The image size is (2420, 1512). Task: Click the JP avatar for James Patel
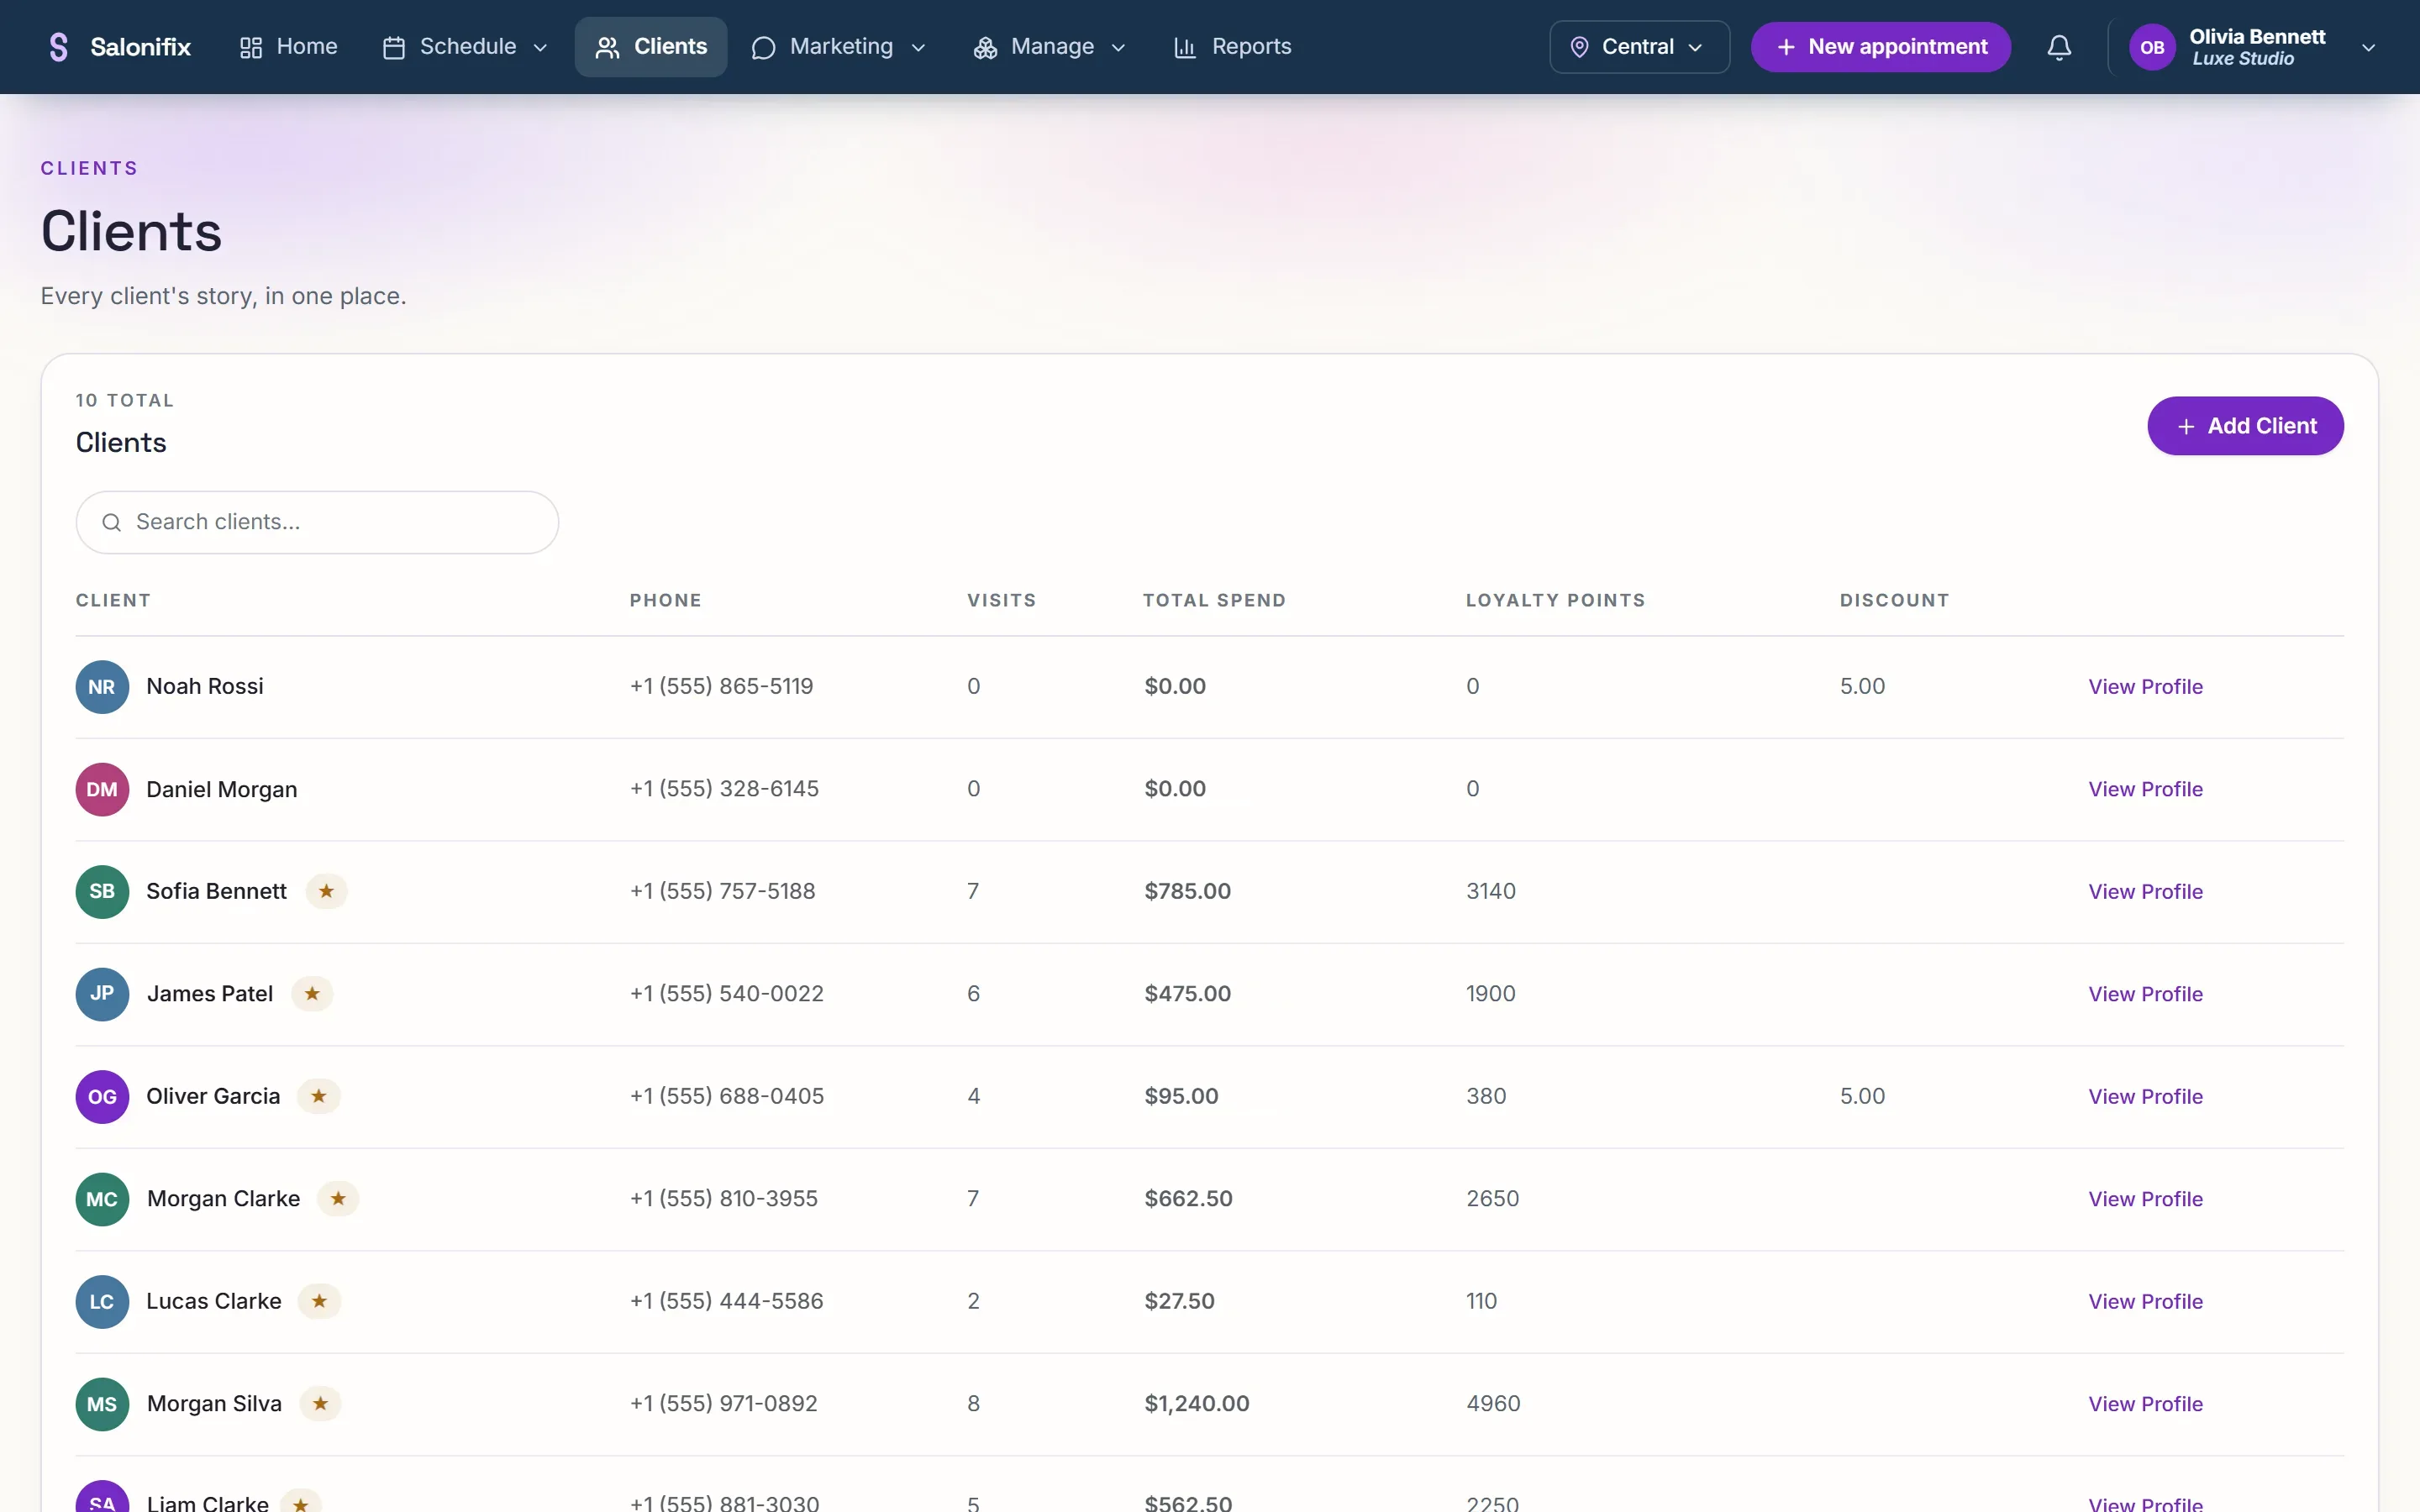(x=102, y=994)
